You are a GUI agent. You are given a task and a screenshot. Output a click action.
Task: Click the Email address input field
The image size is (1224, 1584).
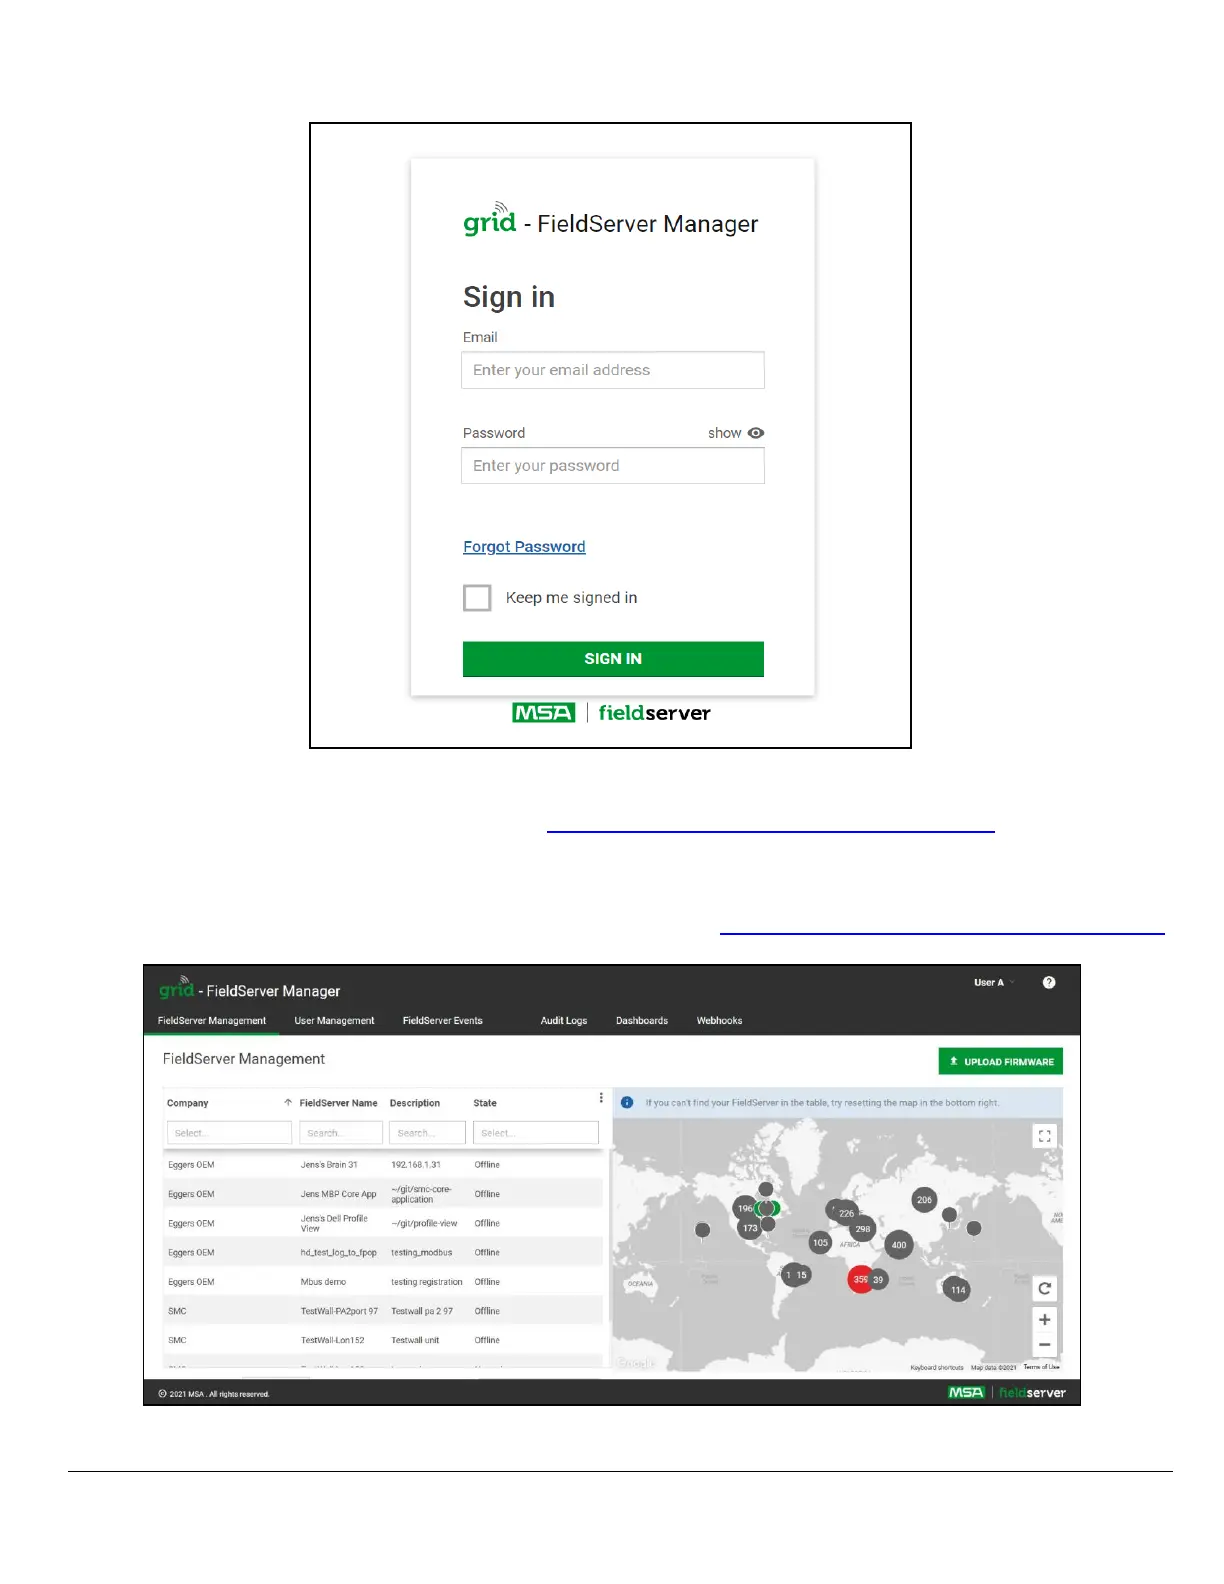tap(613, 370)
